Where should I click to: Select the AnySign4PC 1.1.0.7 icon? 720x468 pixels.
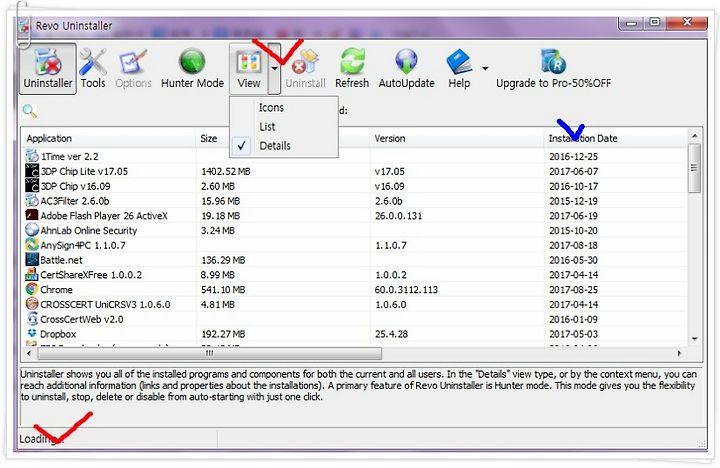pos(32,244)
